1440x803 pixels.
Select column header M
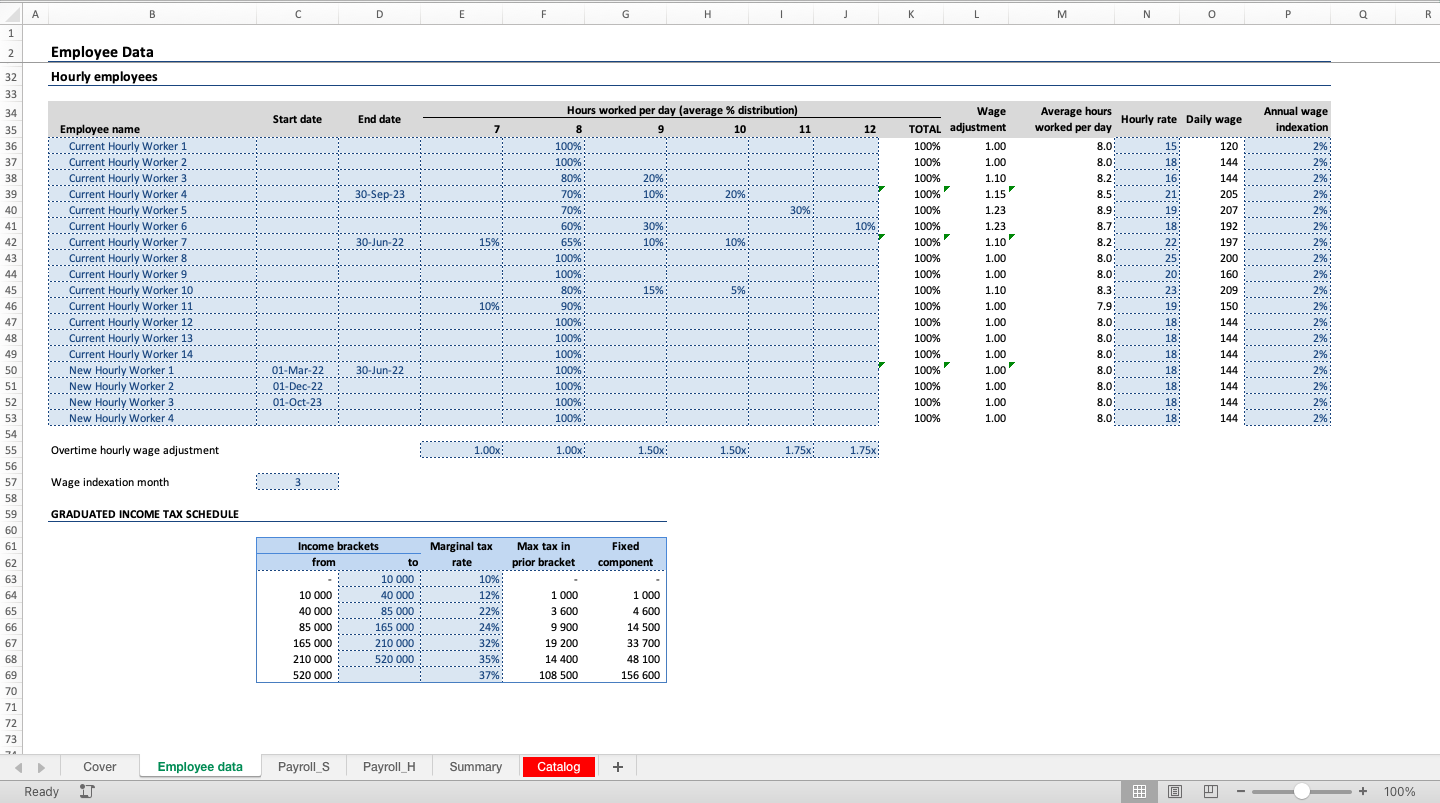(x=1061, y=14)
